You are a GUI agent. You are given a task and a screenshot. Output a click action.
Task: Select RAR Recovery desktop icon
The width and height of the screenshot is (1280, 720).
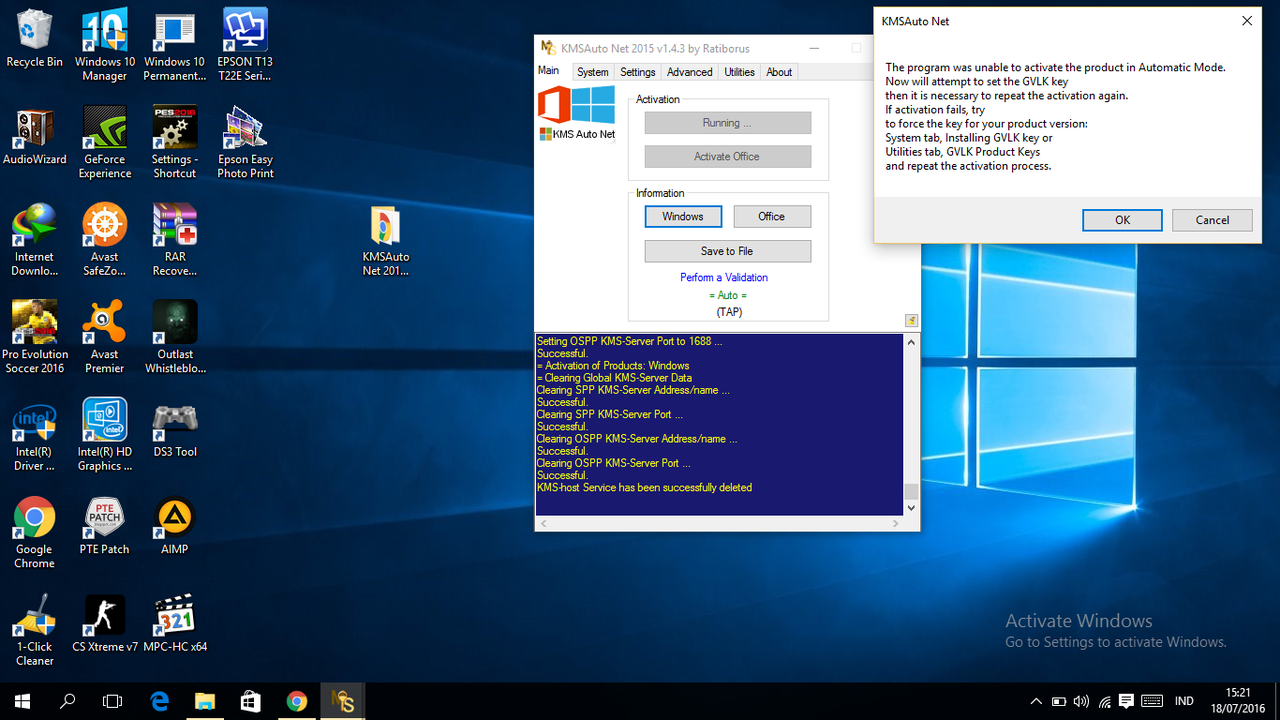[x=174, y=240]
